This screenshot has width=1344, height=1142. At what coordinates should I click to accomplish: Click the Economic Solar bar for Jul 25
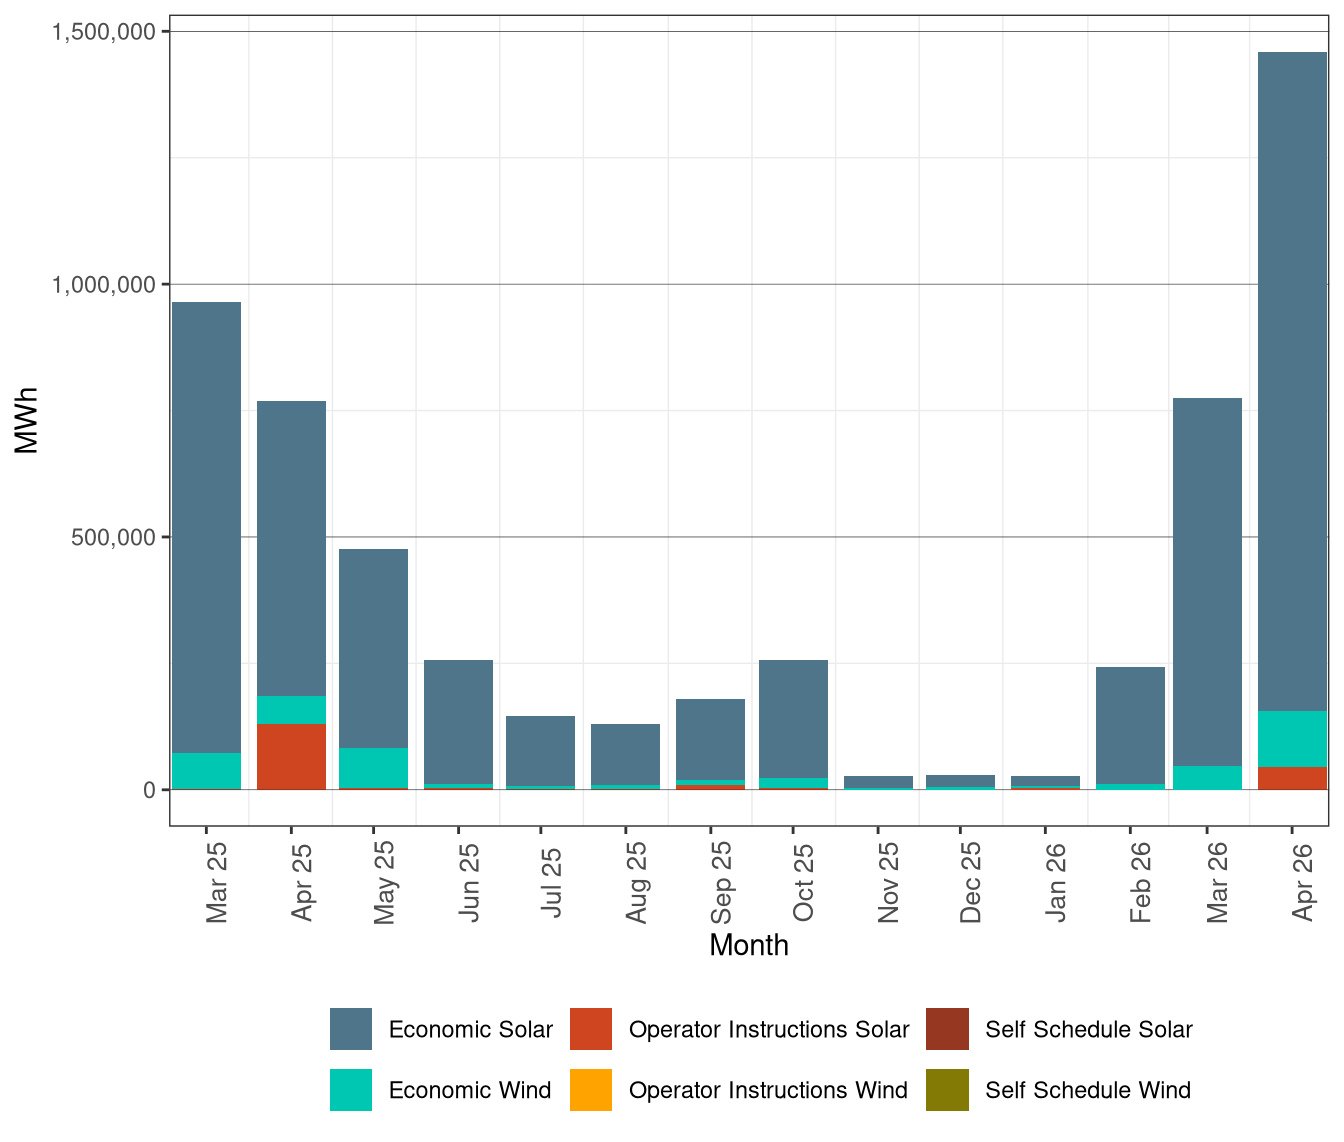pyautogui.click(x=541, y=751)
